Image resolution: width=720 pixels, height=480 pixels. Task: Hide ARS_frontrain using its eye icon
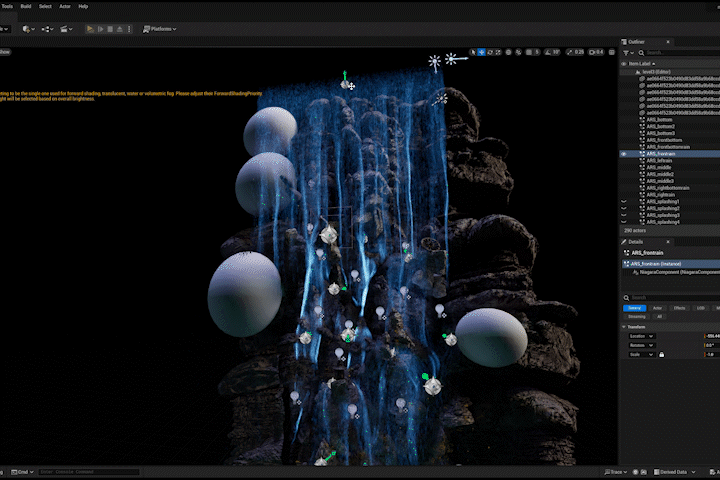624,154
